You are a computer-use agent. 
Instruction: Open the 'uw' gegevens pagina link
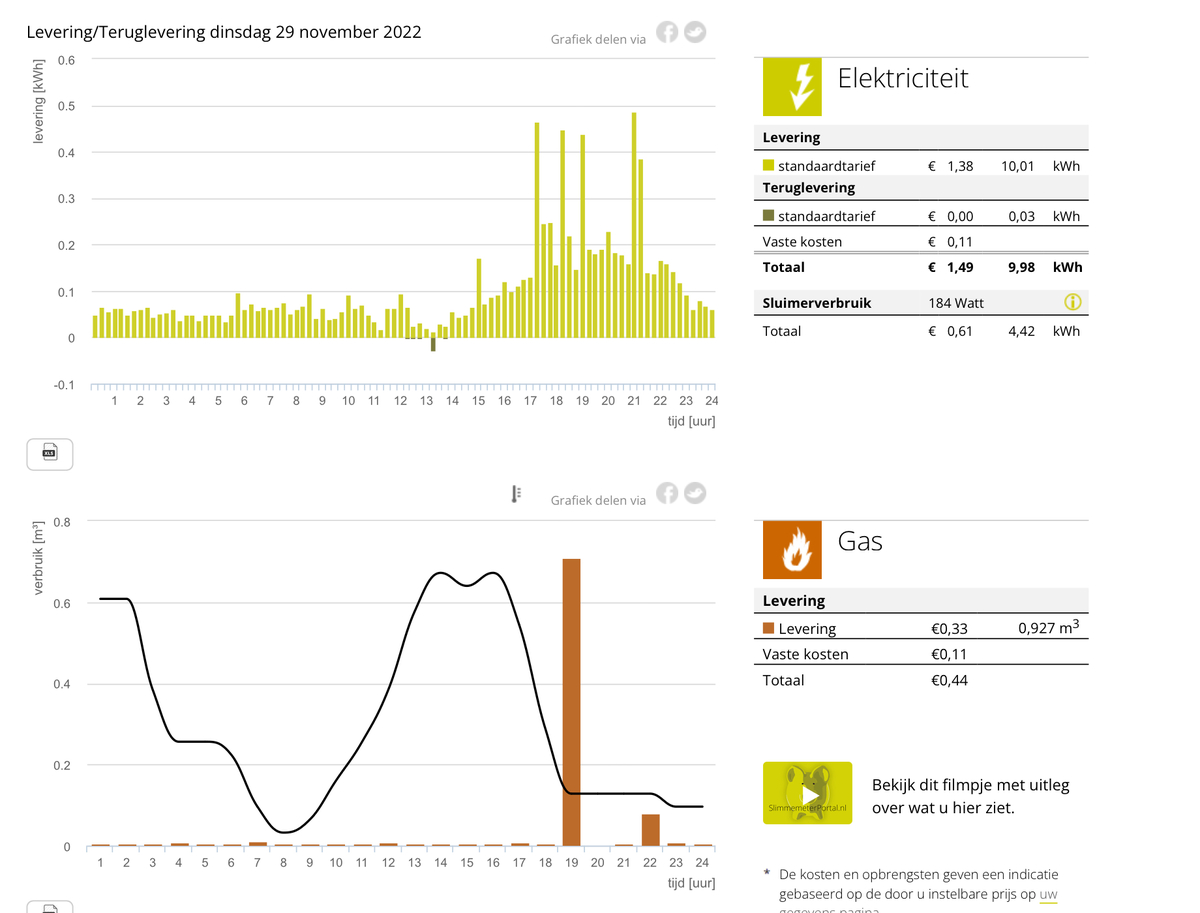pos(1047,894)
